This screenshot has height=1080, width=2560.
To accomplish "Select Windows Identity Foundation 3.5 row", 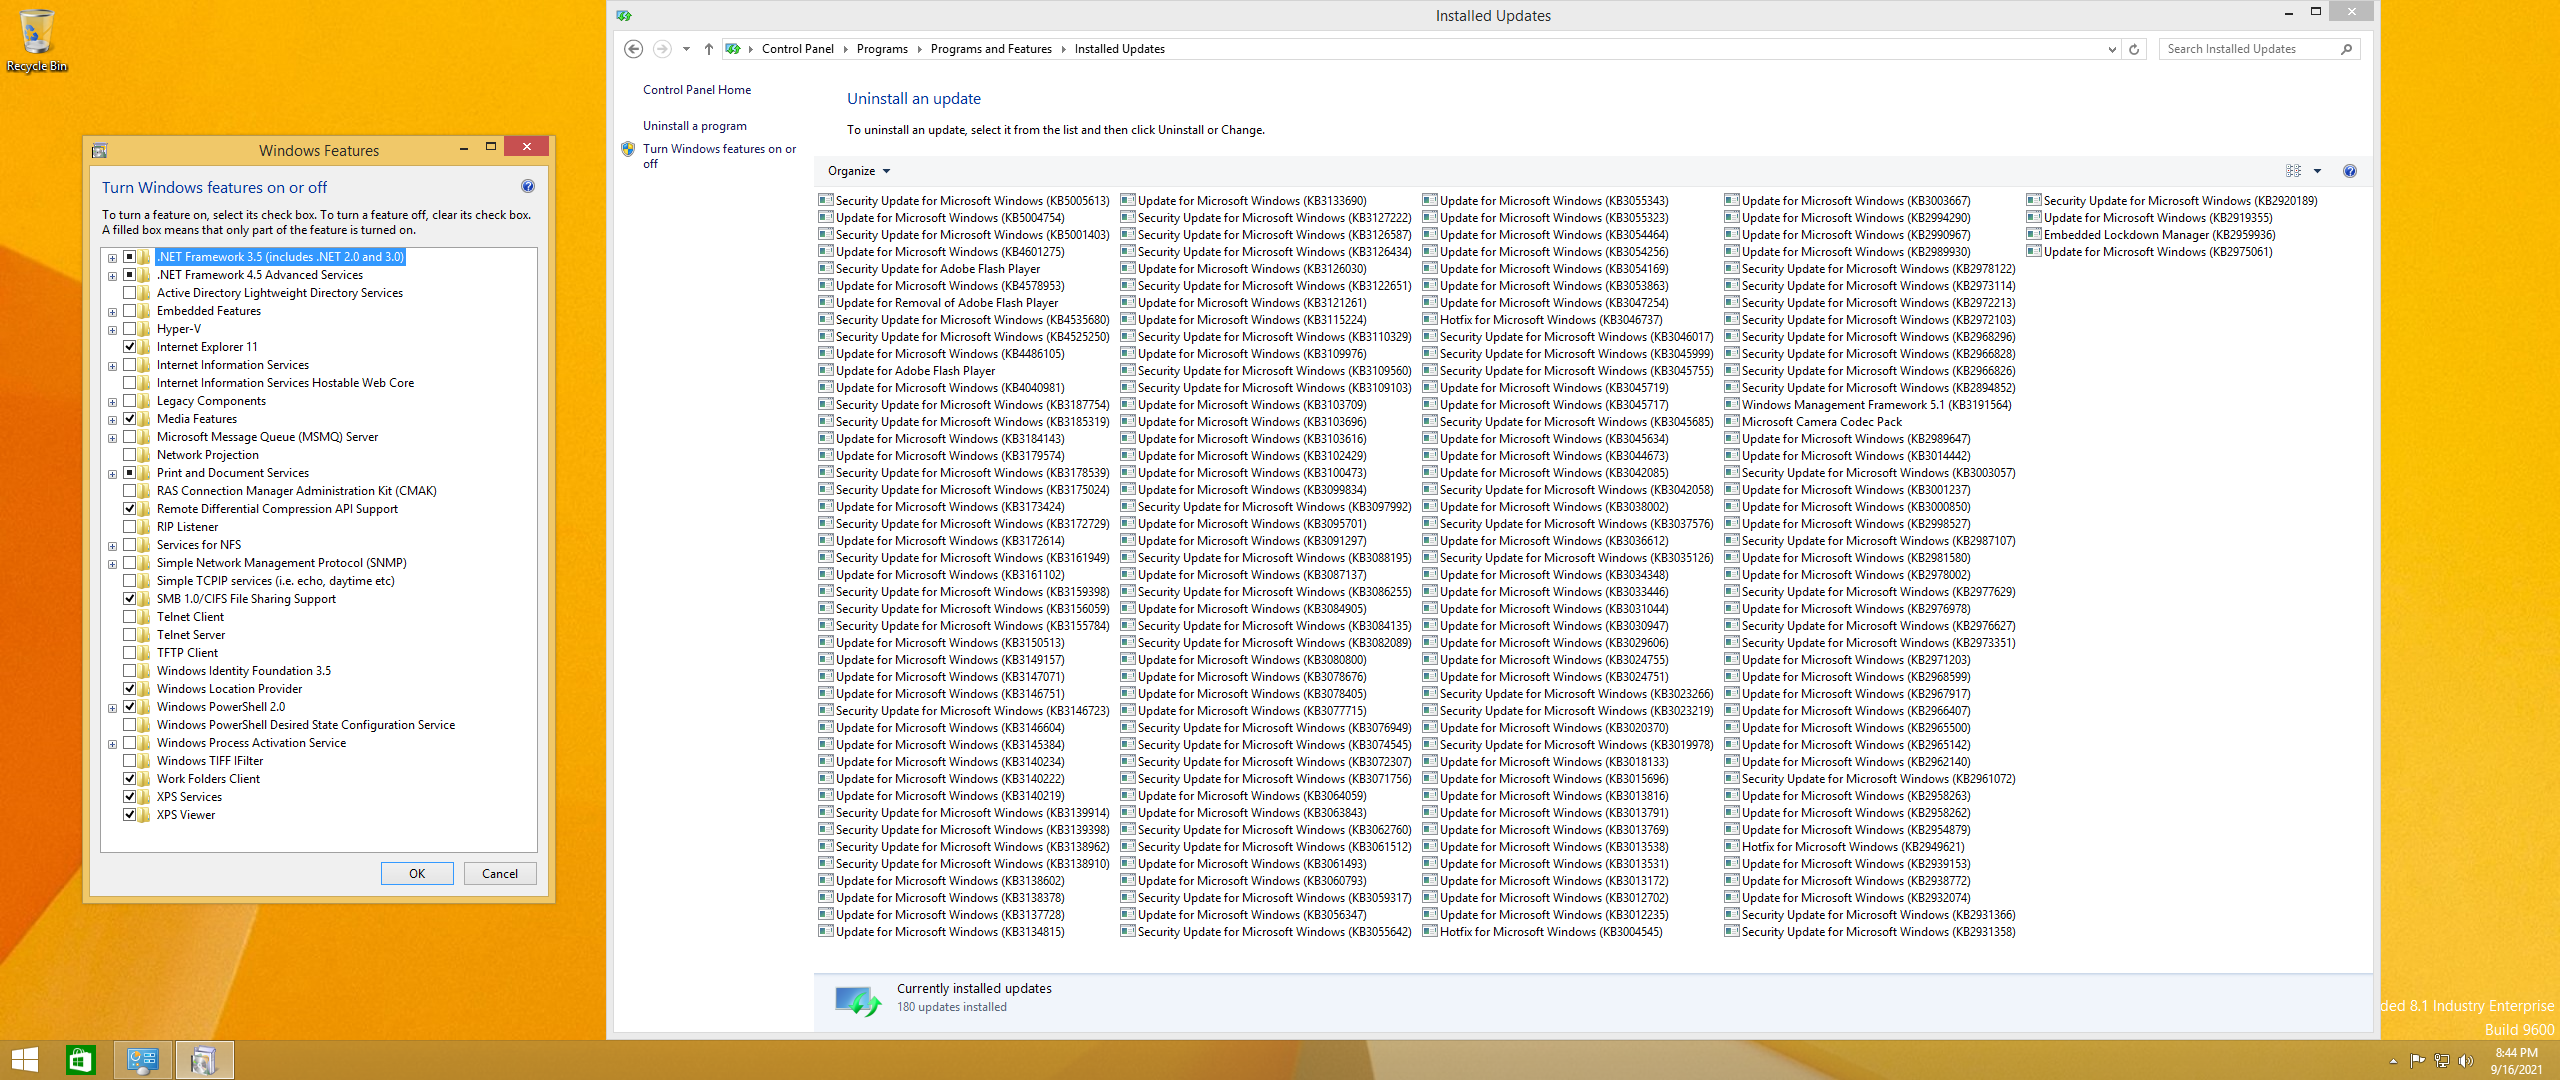I will [243, 671].
